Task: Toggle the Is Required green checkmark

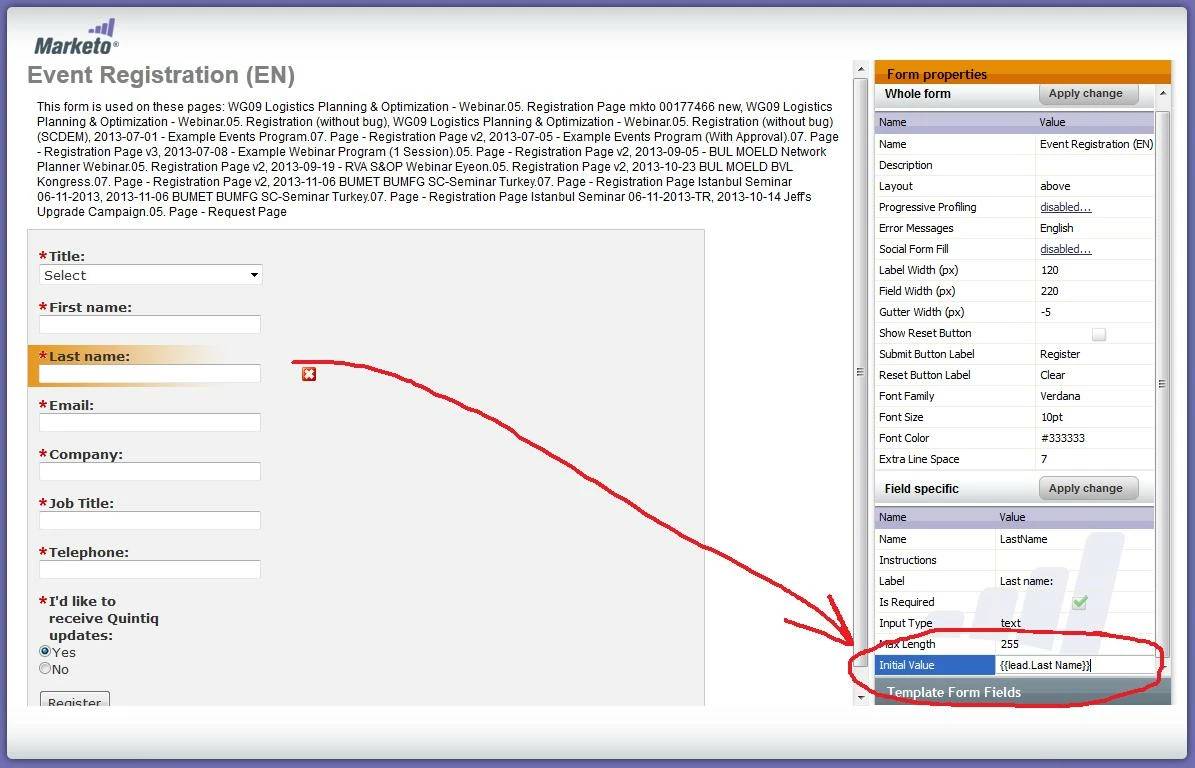Action: click(1079, 603)
